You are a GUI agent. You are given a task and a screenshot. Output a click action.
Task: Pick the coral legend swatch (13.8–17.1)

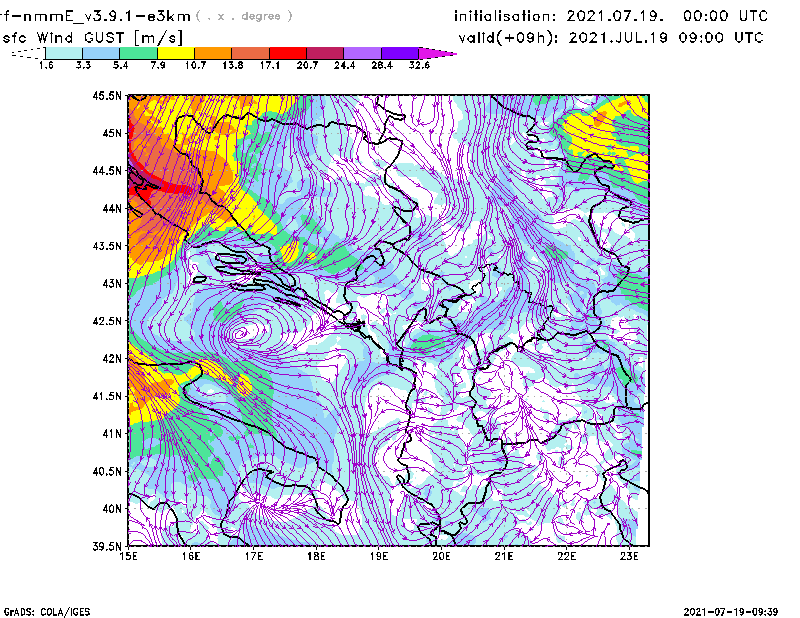coord(251,53)
